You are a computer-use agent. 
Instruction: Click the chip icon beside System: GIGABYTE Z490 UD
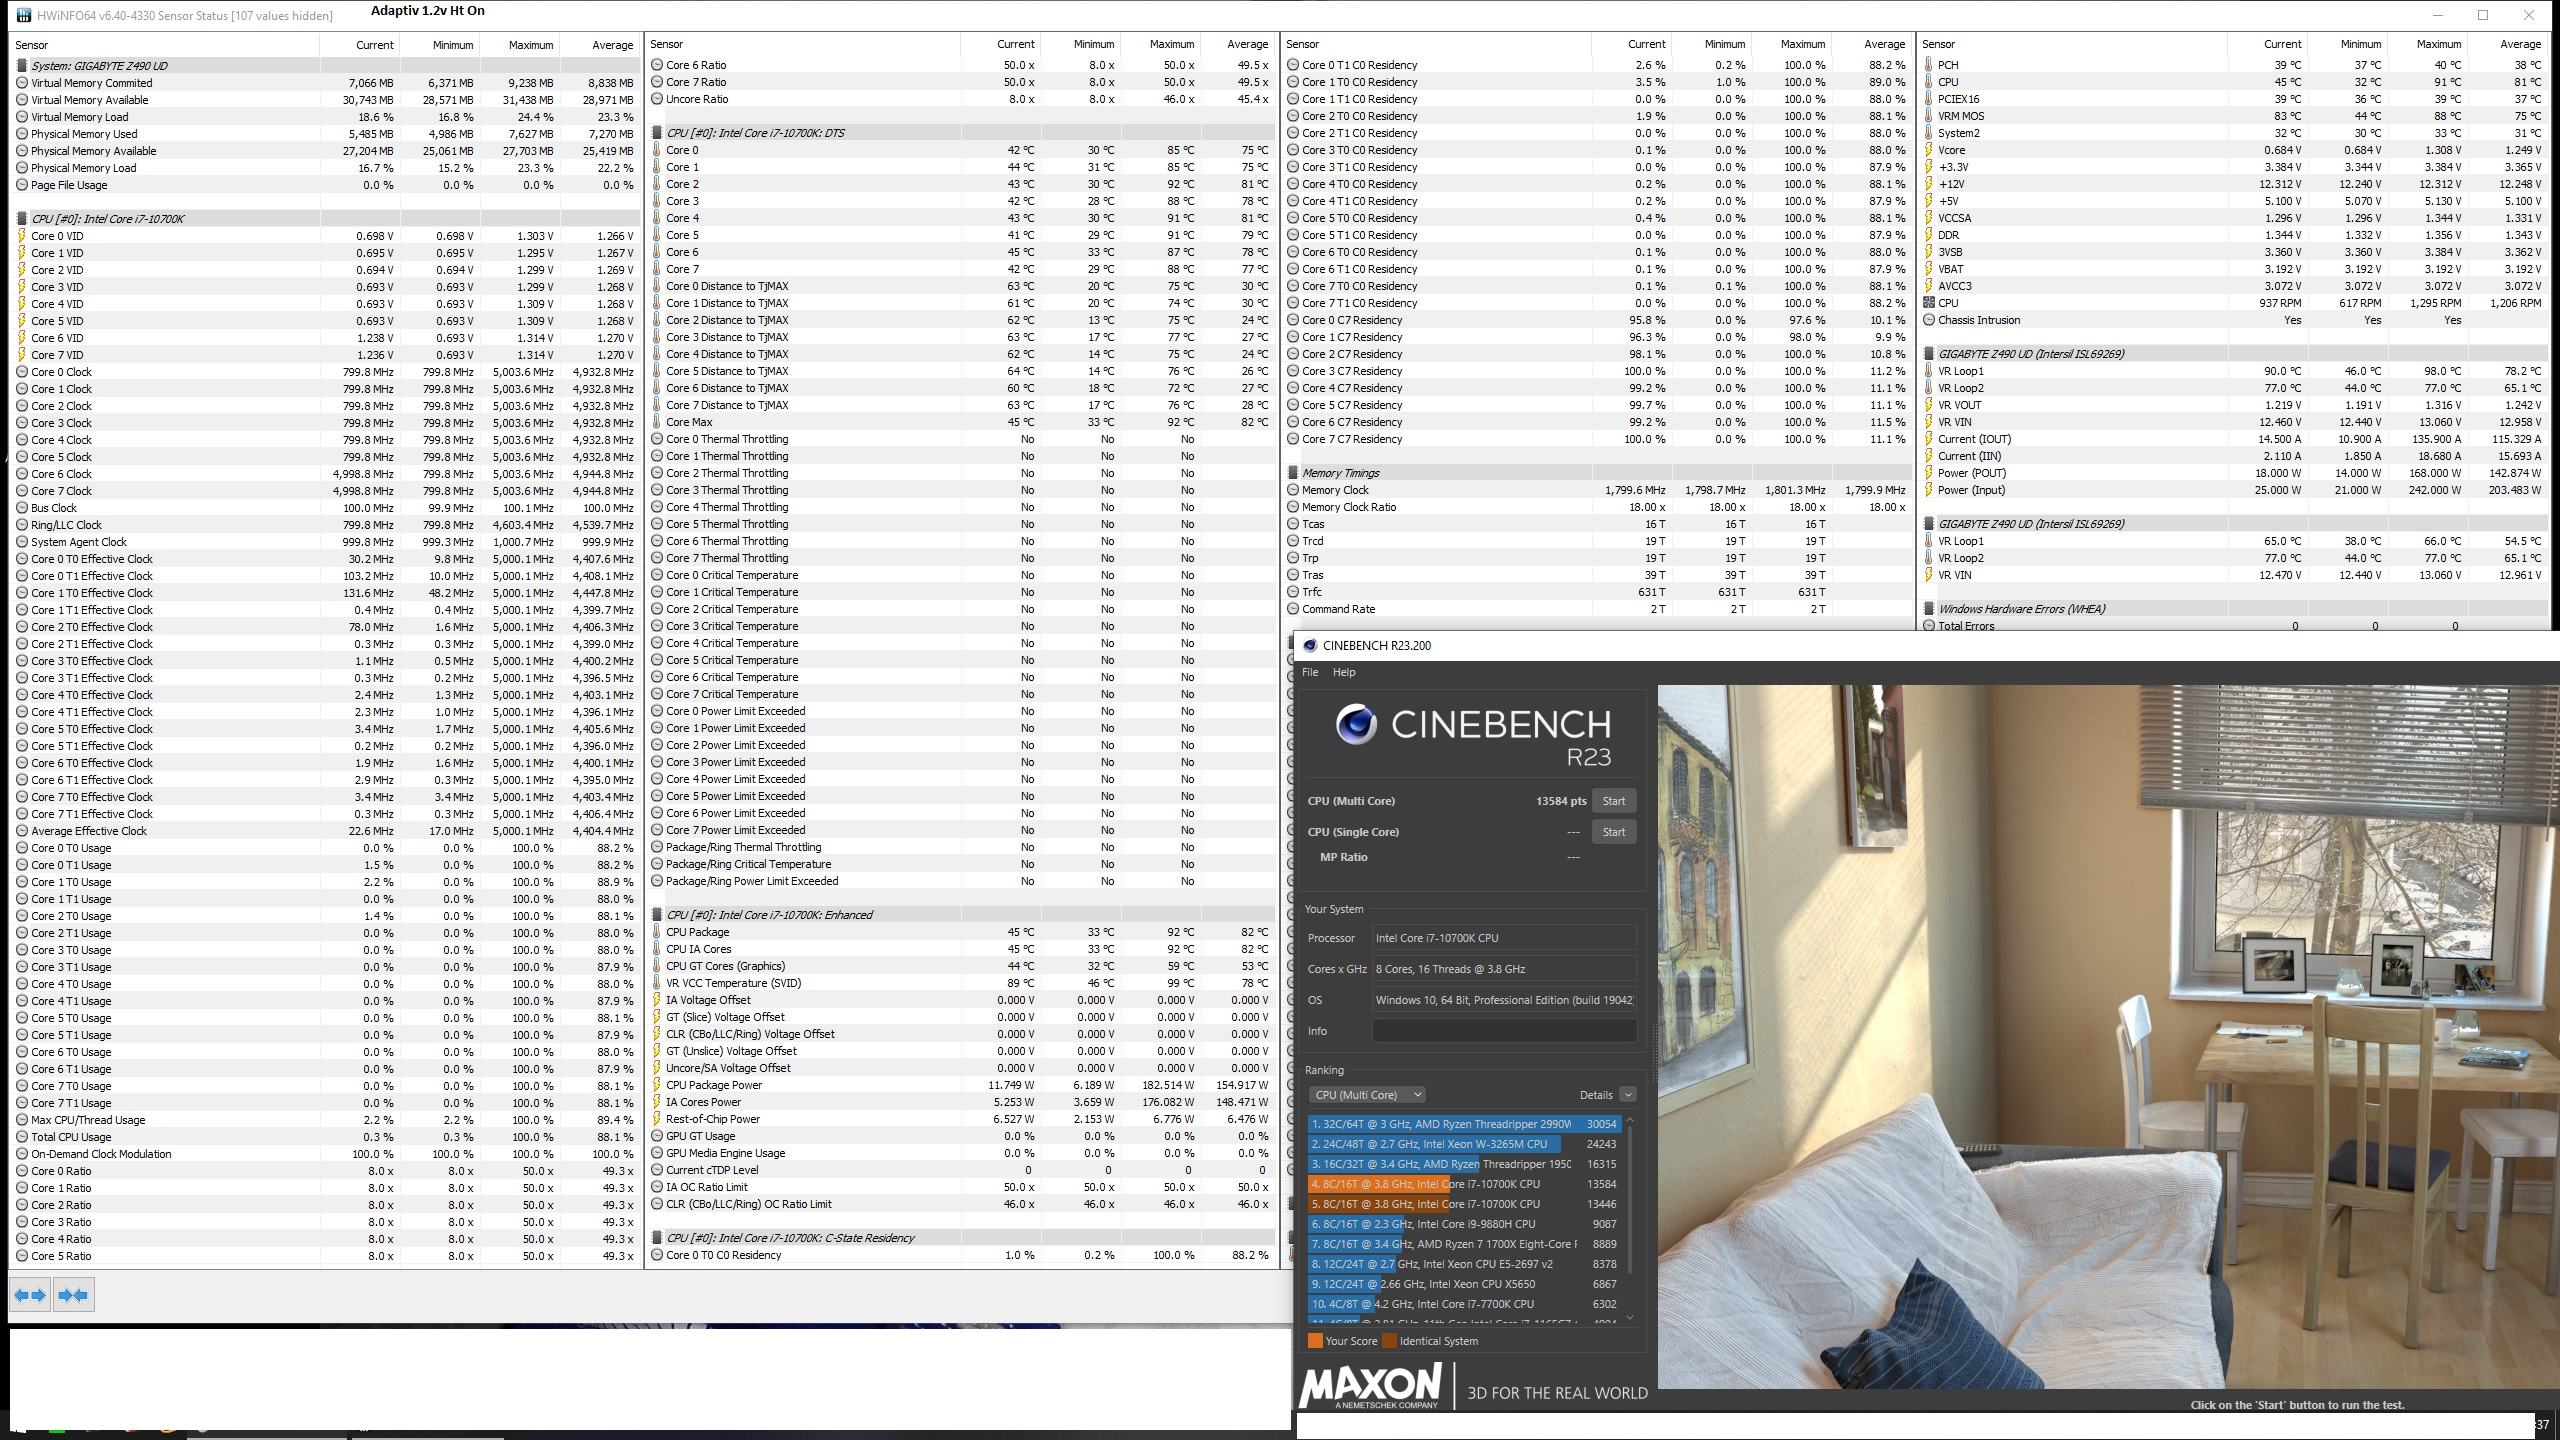click(x=22, y=66)
